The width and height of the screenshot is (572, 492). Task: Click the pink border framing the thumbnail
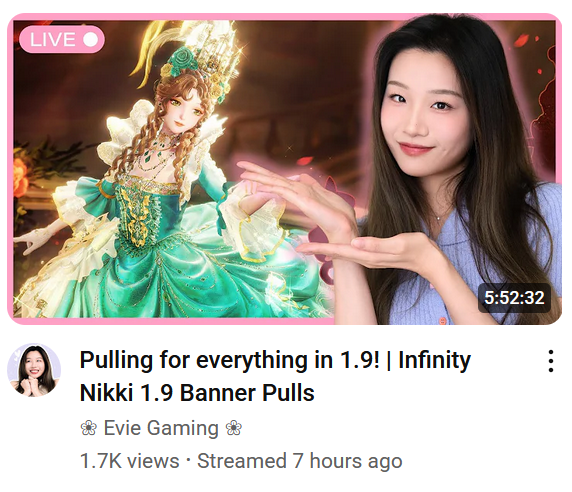tap(285, 17)
